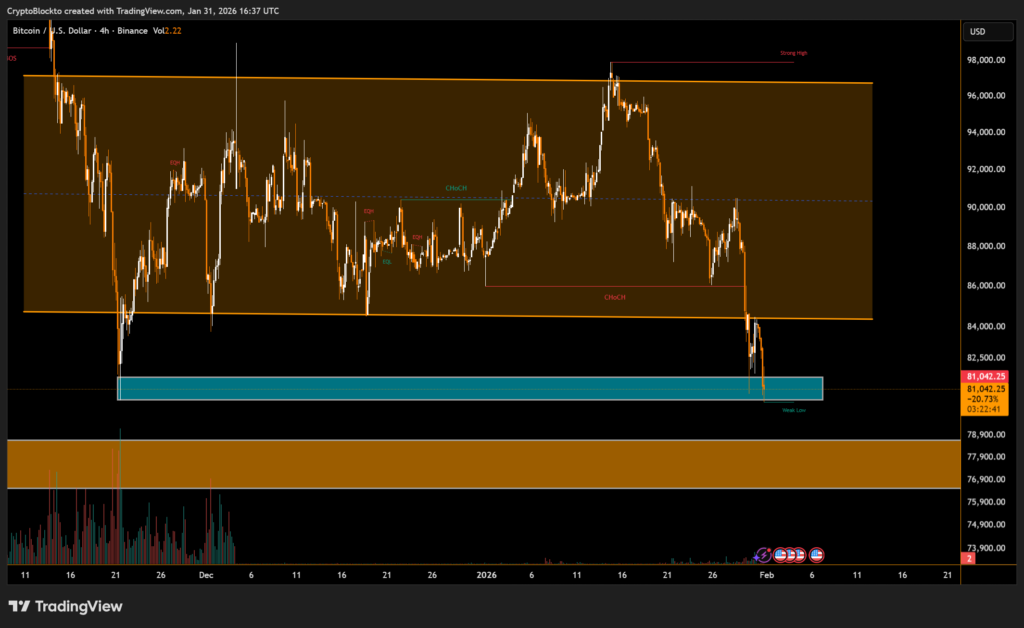Click the TradingView logo
The height and width of the screenshot is (628, 1024).
[65, 606]
